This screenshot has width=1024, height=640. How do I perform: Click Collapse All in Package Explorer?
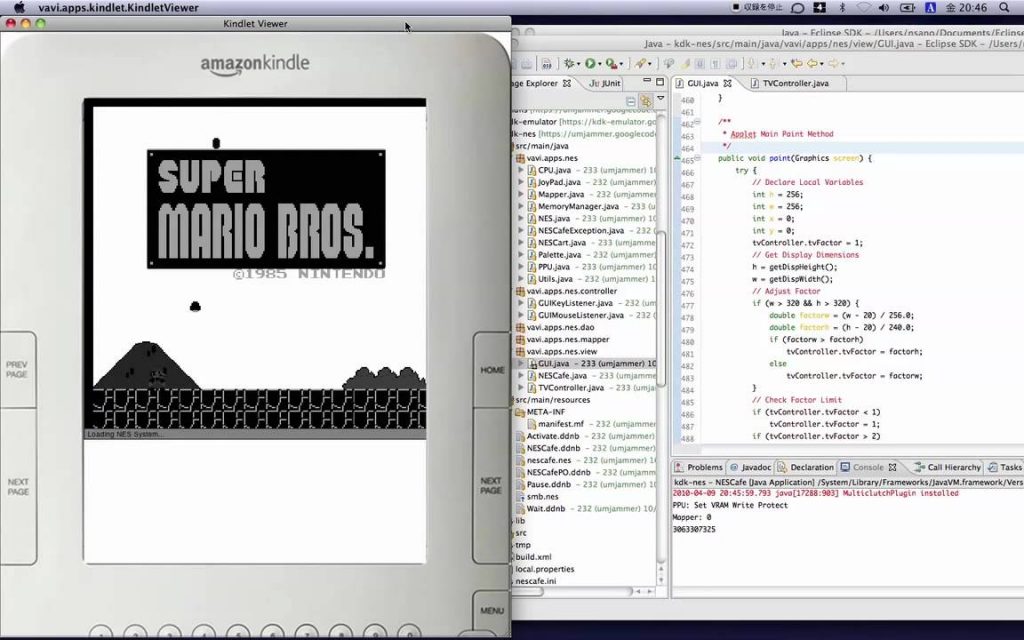pyautogui.click(x=631, y=101)
